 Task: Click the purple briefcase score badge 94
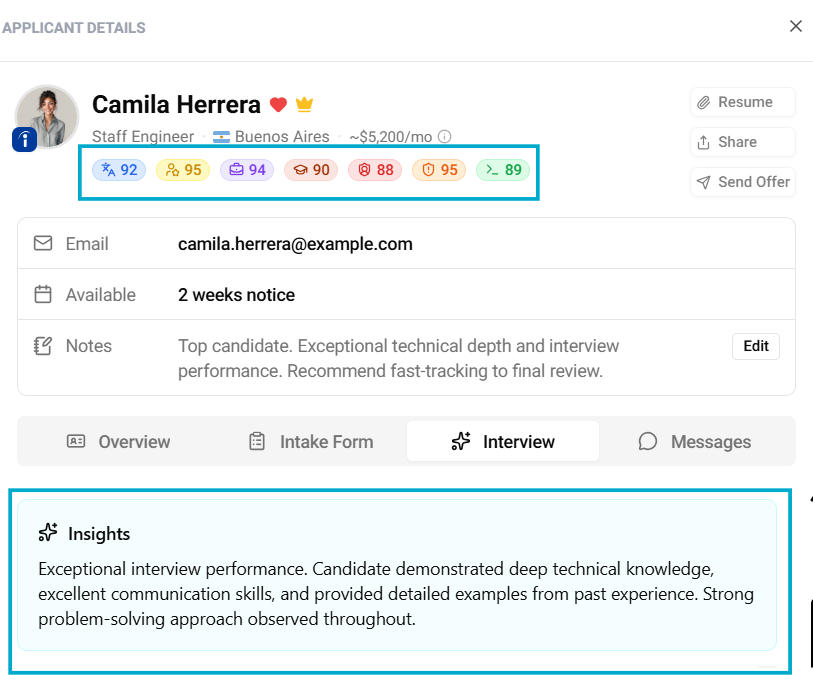click(247, 170)
